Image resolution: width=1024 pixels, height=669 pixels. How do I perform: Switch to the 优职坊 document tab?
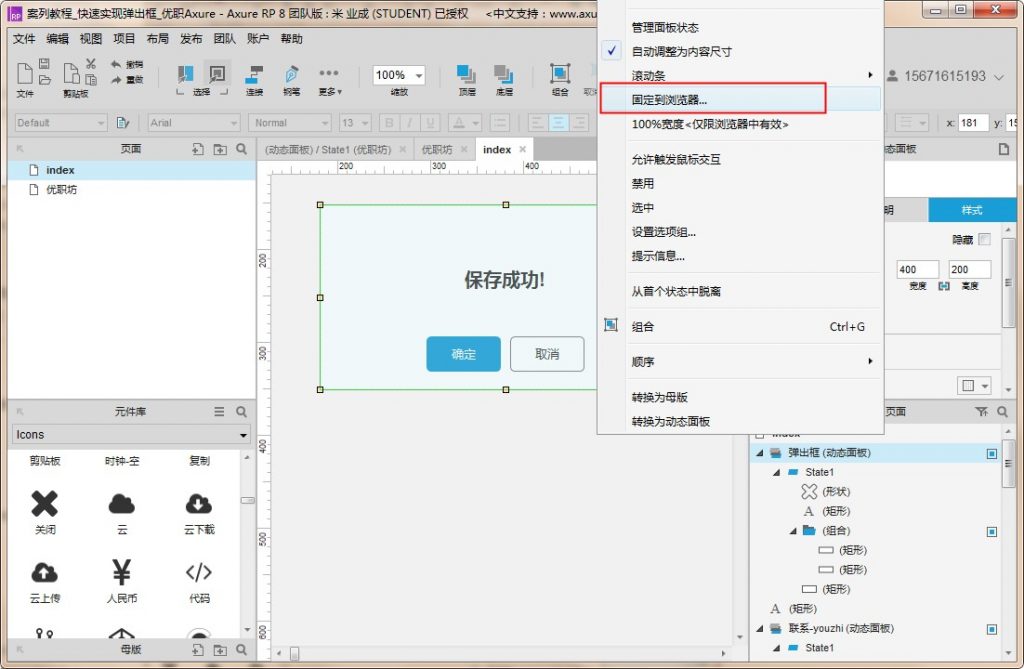tap(436, 149)
